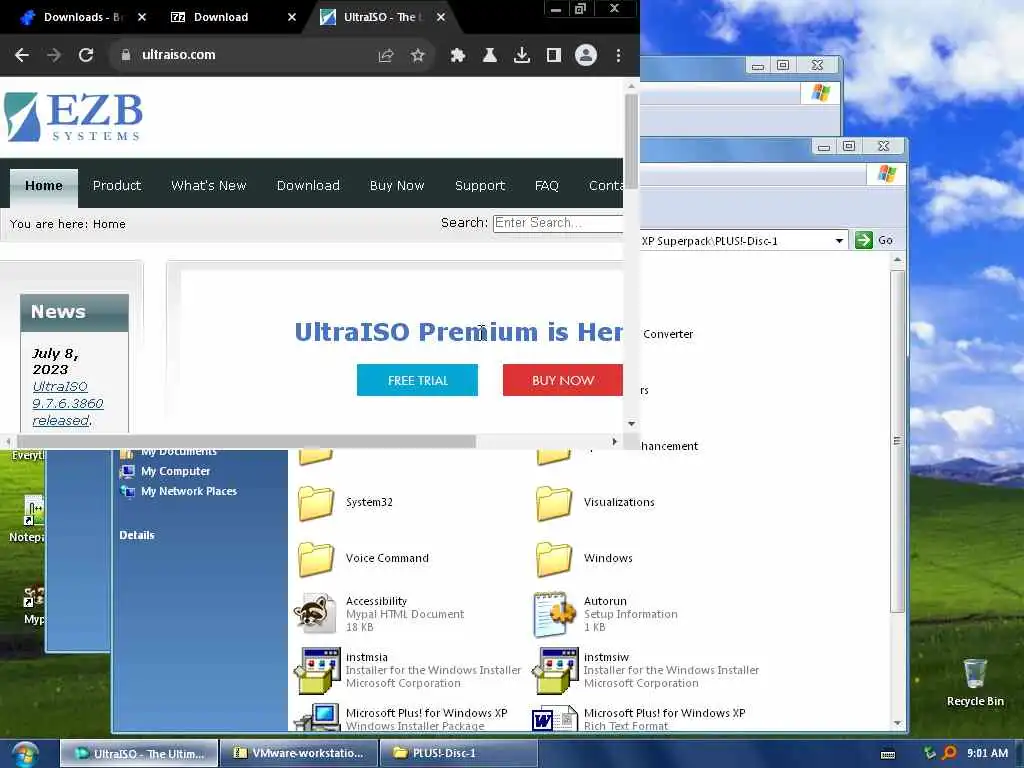Click the 9:01 AM taskbar clock
Viewport: 1024px width, 768px height.
point(987,753)
